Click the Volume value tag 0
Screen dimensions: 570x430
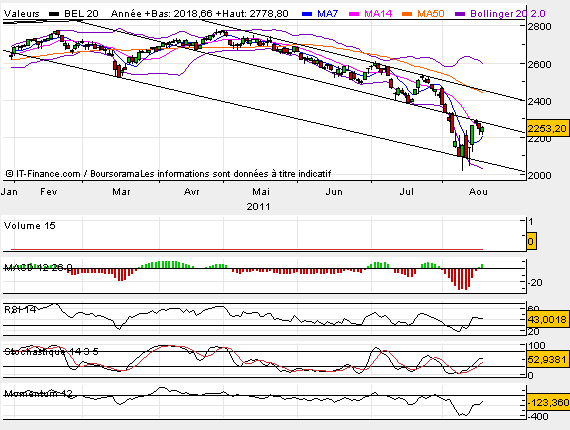(531, 241)
